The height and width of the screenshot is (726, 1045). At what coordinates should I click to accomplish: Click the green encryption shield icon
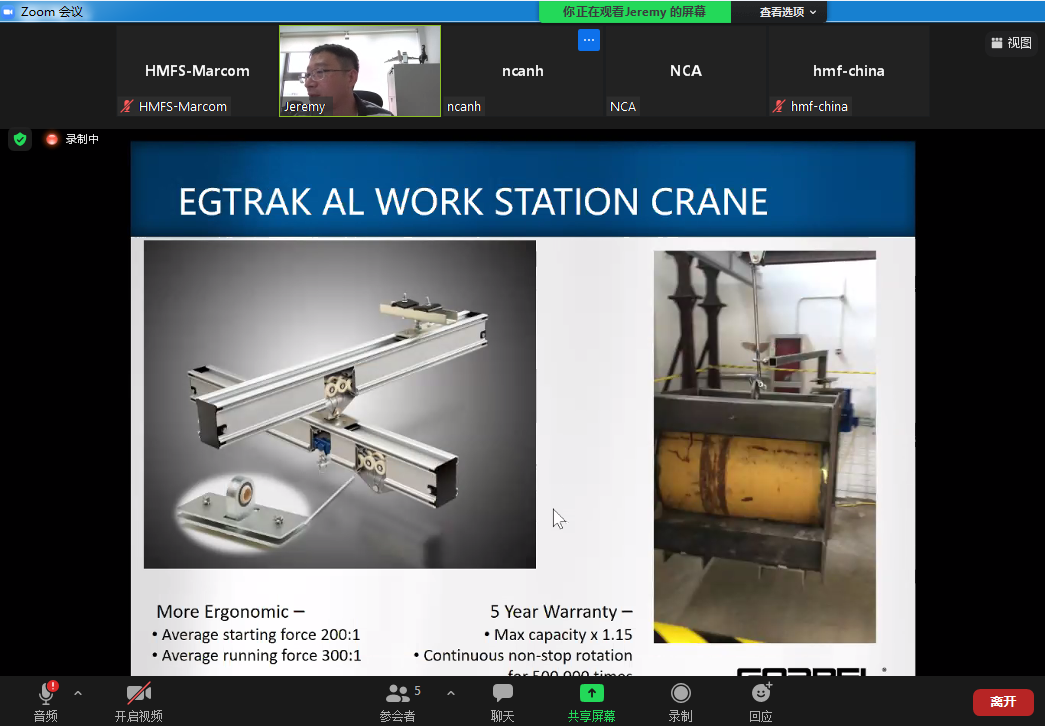coord(20,139)
